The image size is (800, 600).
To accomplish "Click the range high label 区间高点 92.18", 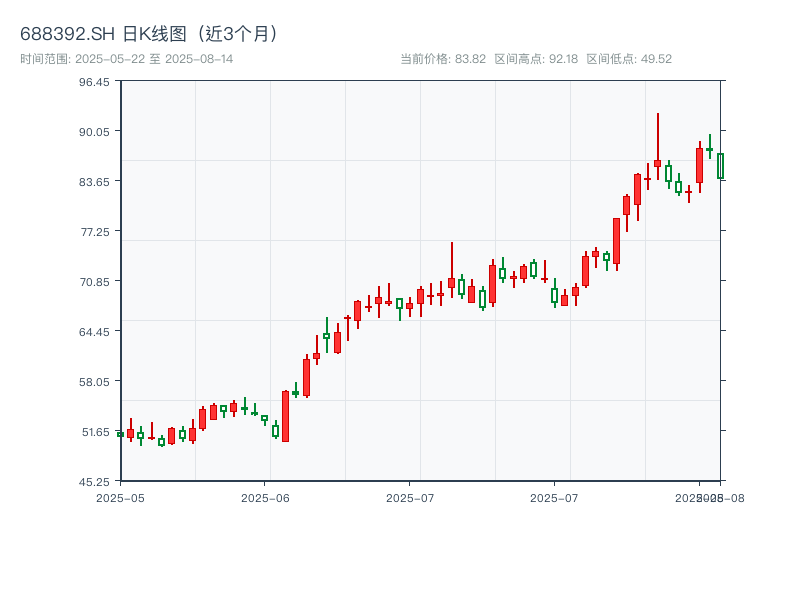I will tap(536, 59).
